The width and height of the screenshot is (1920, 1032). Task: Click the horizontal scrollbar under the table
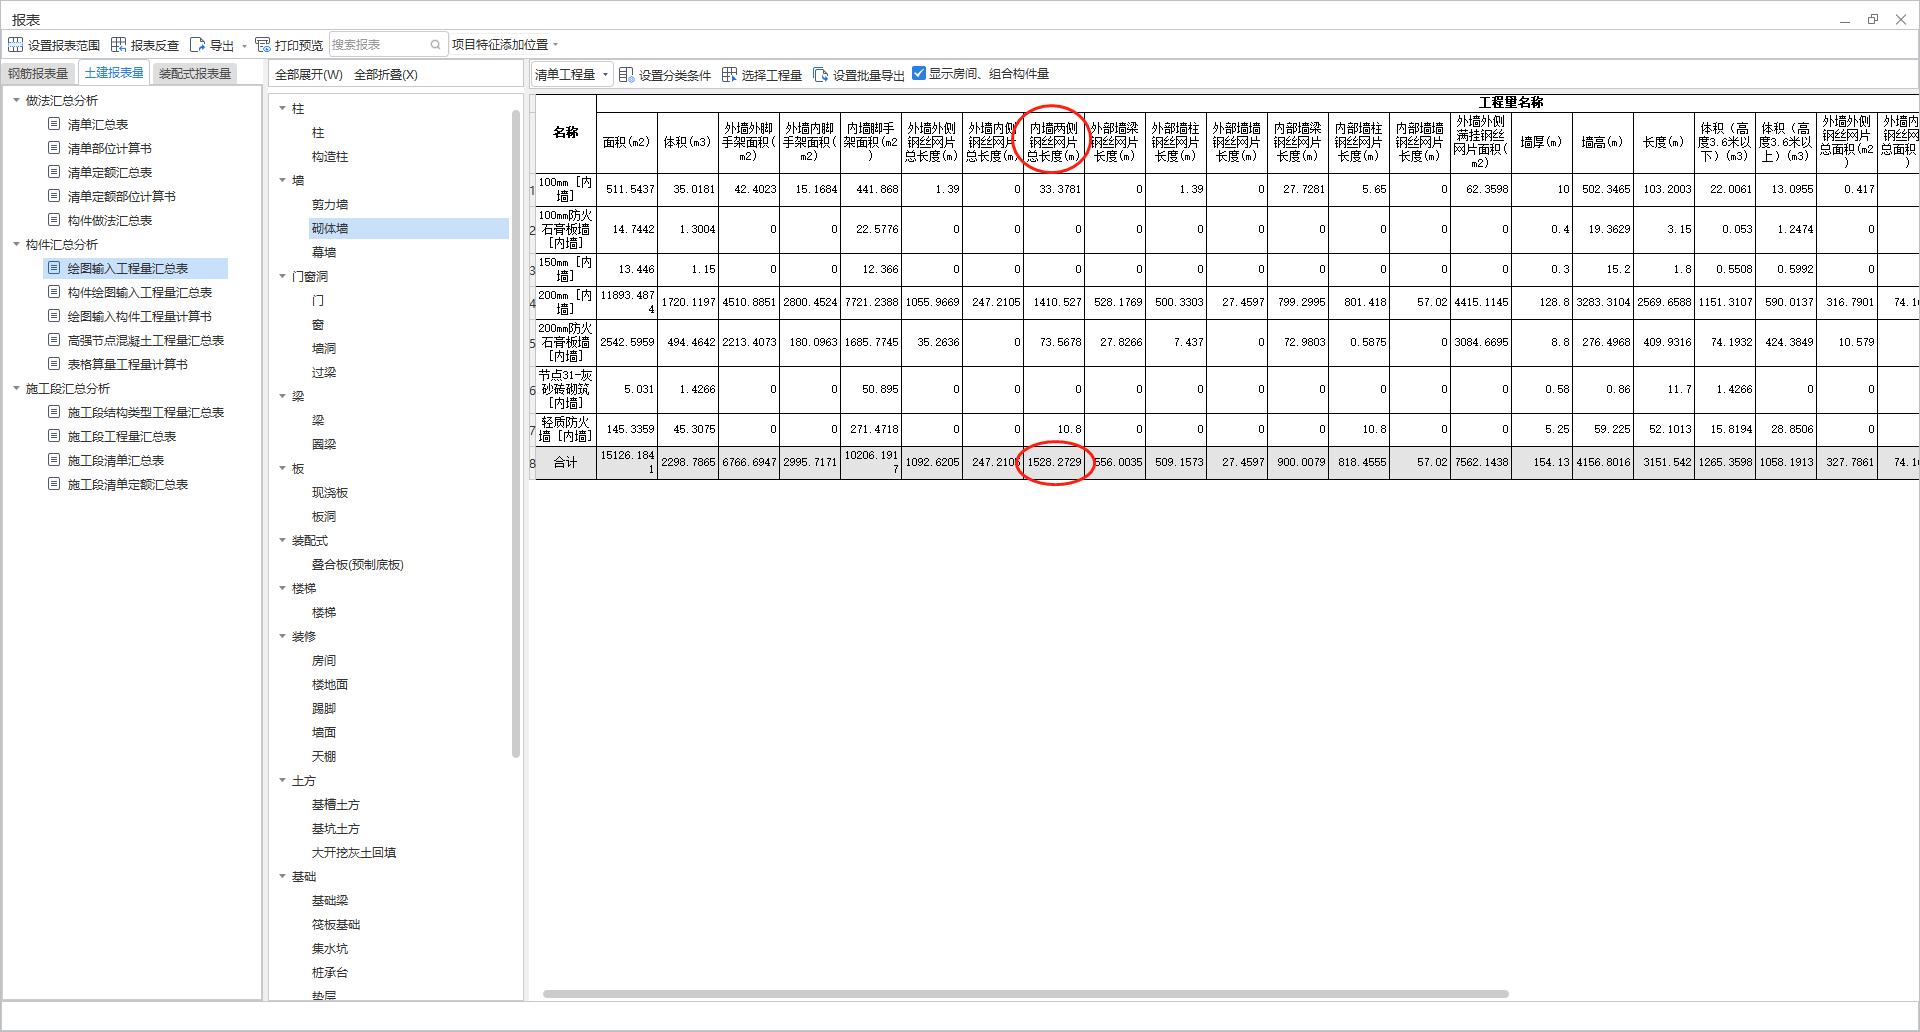click(x=1025, y=994)
